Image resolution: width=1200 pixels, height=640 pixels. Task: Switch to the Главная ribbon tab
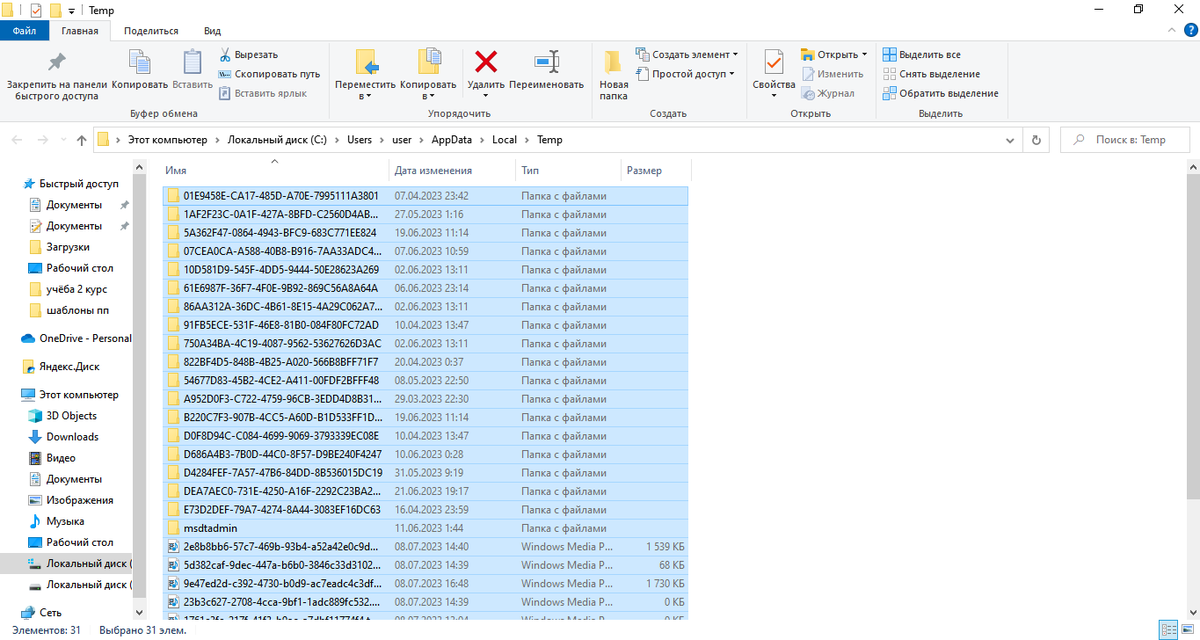pyautogui.click(x=80, y=31)
